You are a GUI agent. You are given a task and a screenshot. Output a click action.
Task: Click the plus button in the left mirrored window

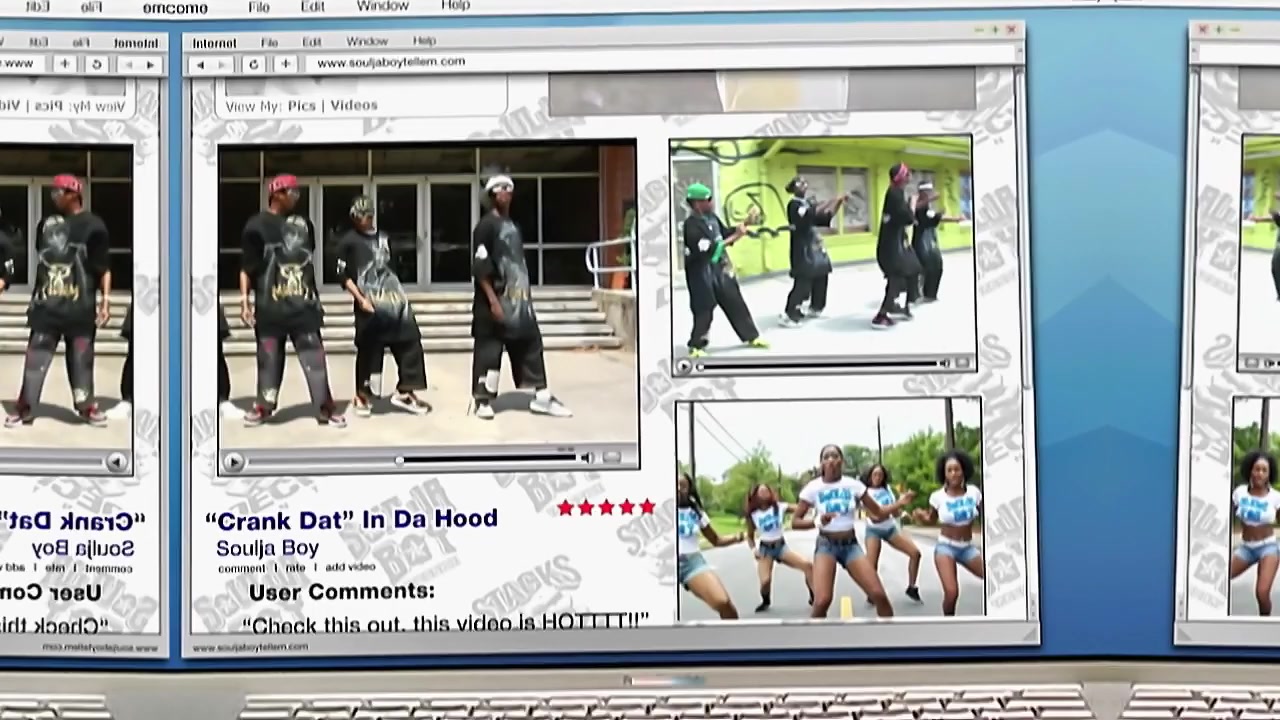[x=64, y=64]
